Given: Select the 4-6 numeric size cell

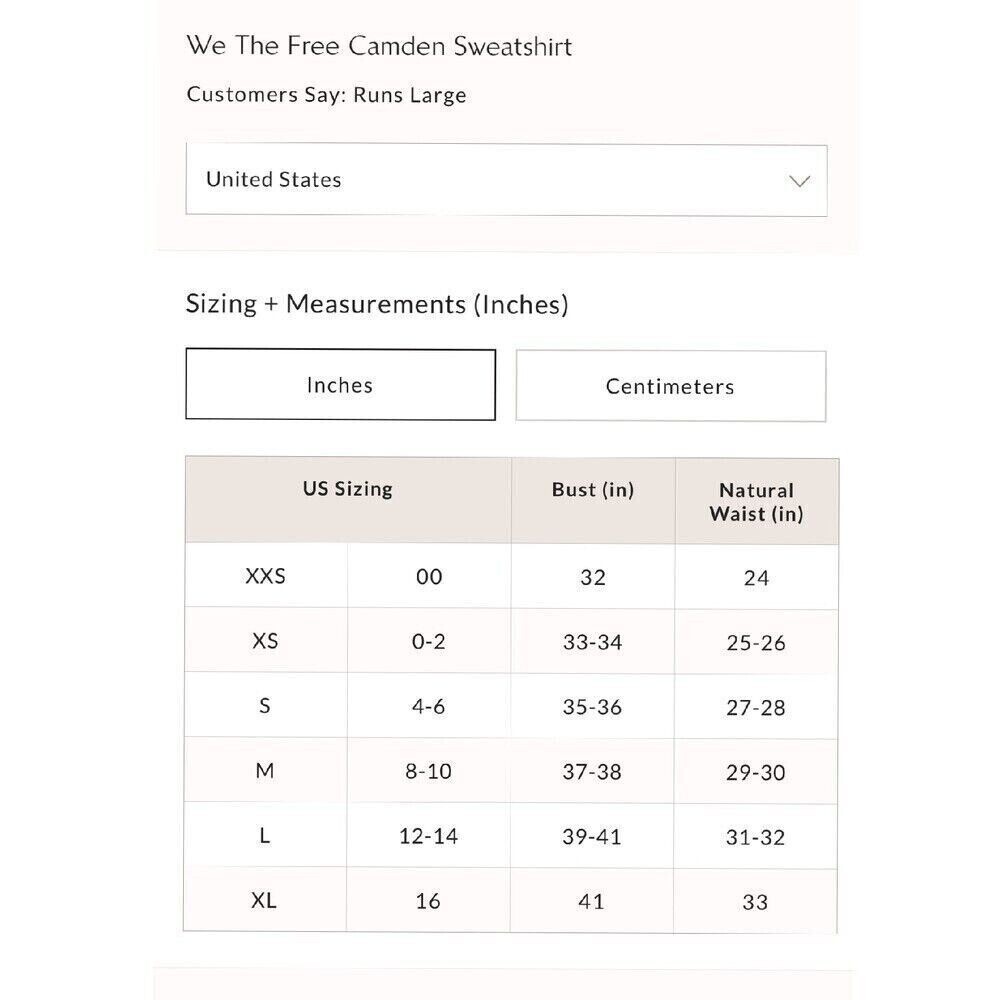Looking at the screenshot, I should point(428,706).
